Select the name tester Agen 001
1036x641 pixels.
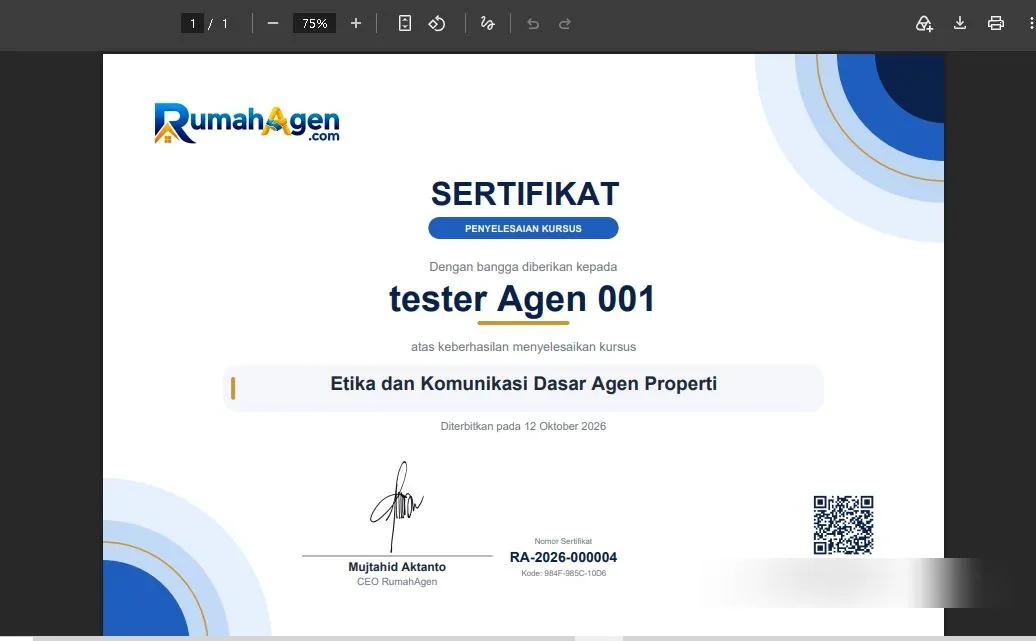[522, 299]
